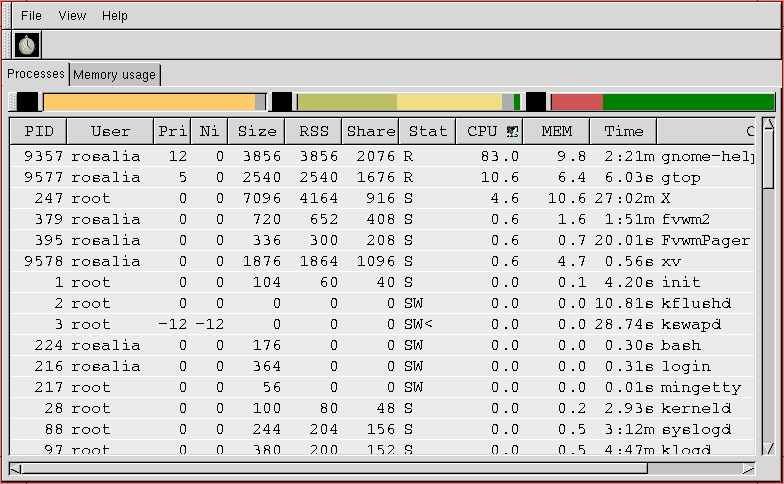Sort process list by PID column
The height and width of the screenshot is (484, 784).
click(x=39, y=131)
